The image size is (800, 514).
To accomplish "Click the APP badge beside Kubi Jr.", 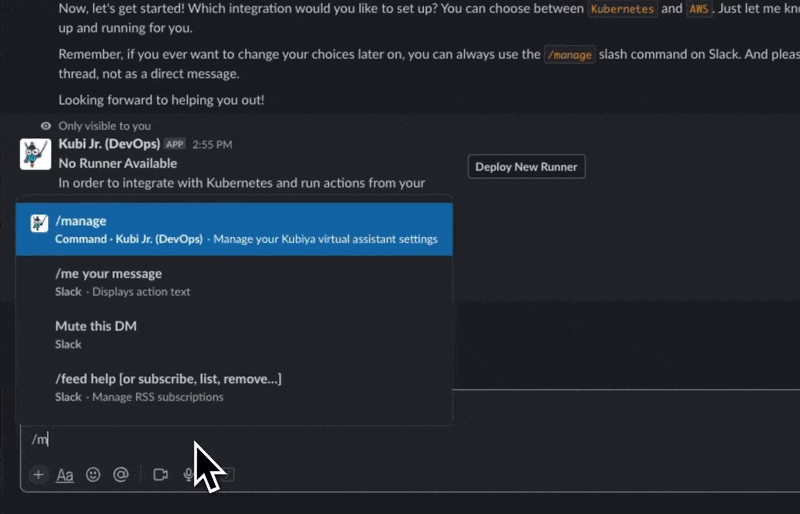I will (175, 144).
